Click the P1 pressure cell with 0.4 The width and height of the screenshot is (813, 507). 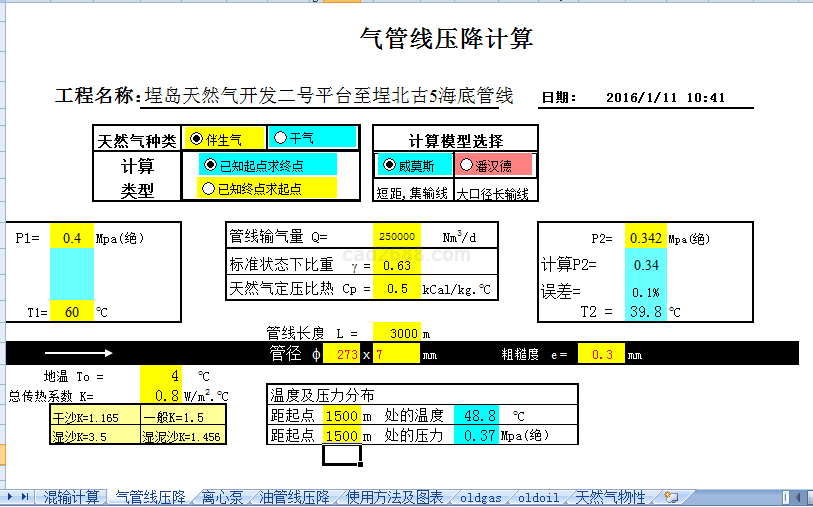coord(72,238)
